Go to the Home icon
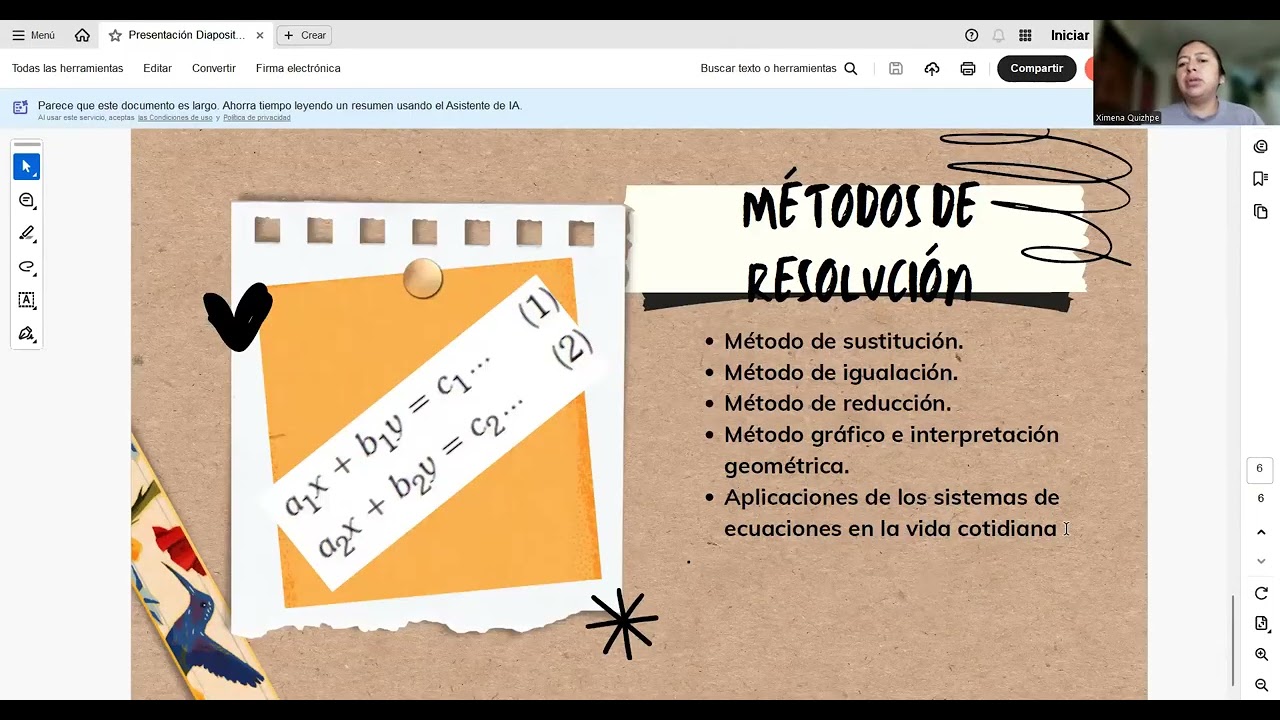This screenshot has width=1280, height=720. pyautogui.click(x=82, y=35)
